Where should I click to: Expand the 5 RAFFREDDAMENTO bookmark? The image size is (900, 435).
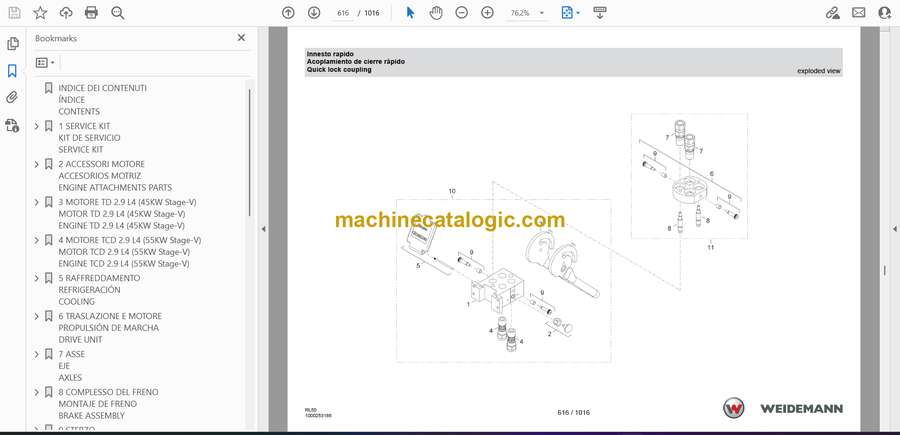[37, 278]
